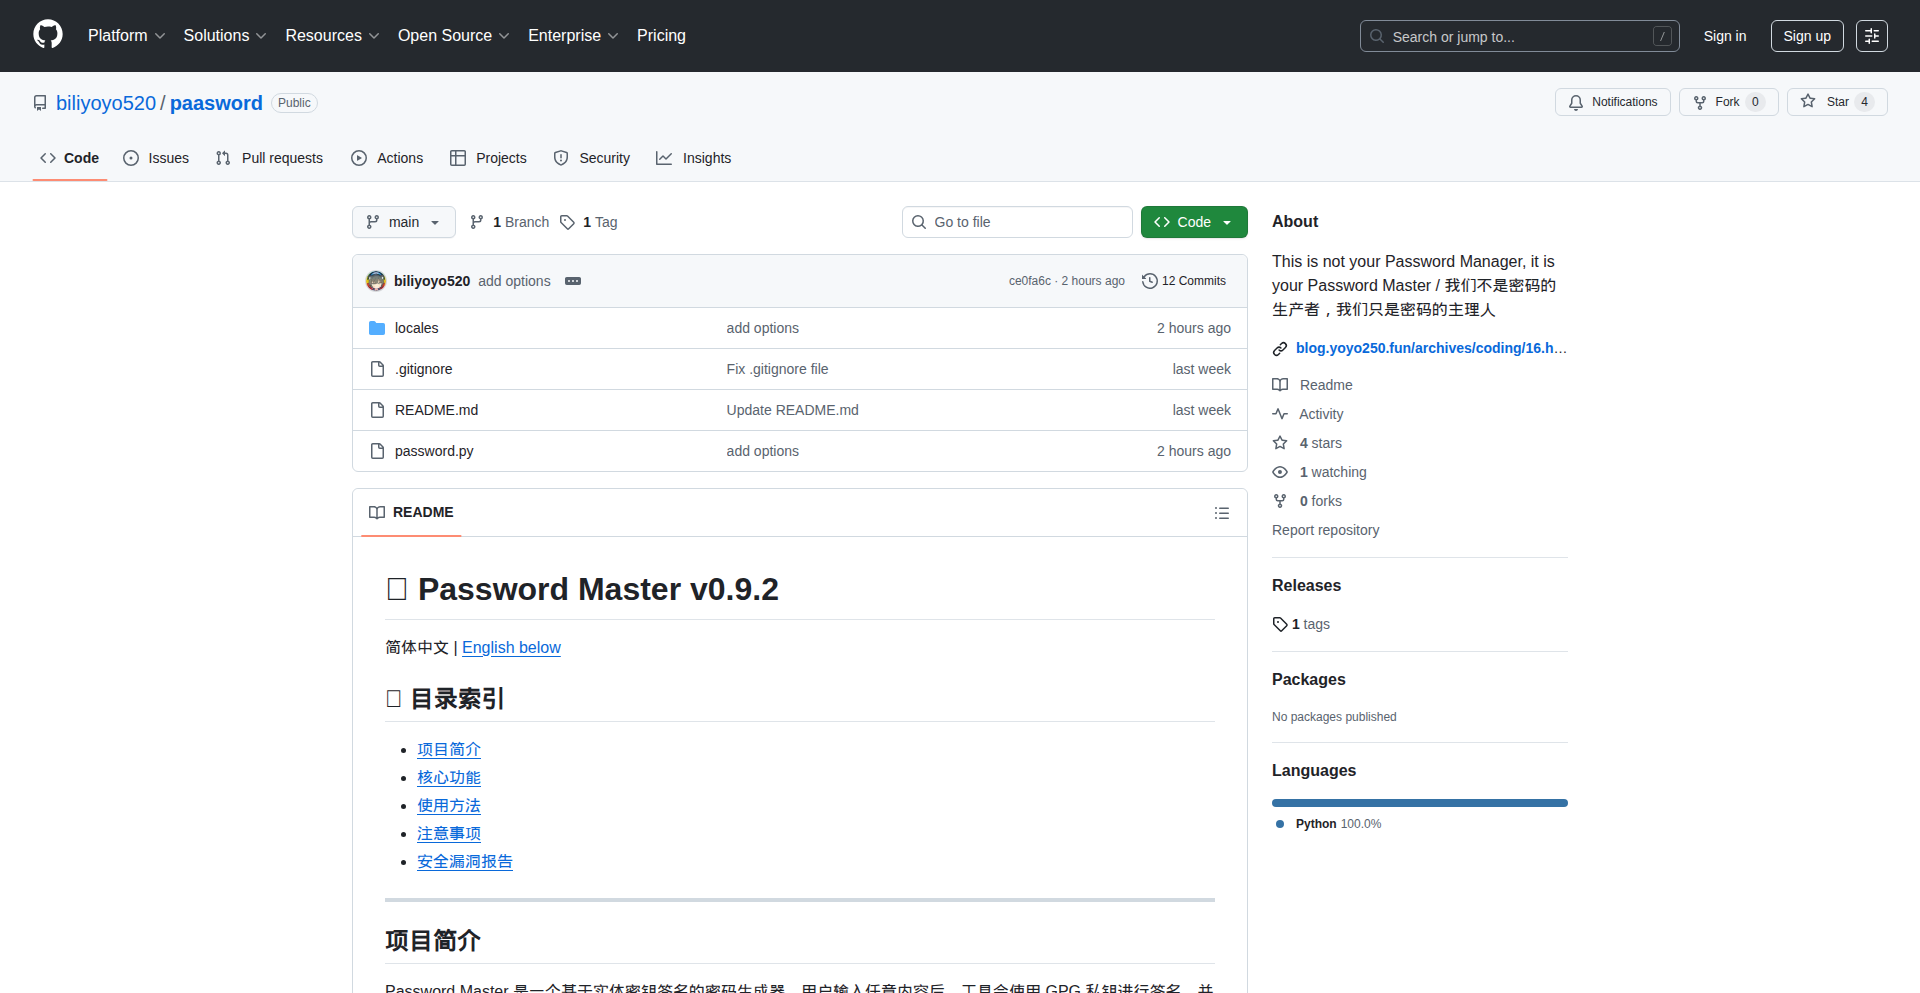Switch to the Pull requests tab
This screenshot has height=993, width=1920.
coord(269,158)
